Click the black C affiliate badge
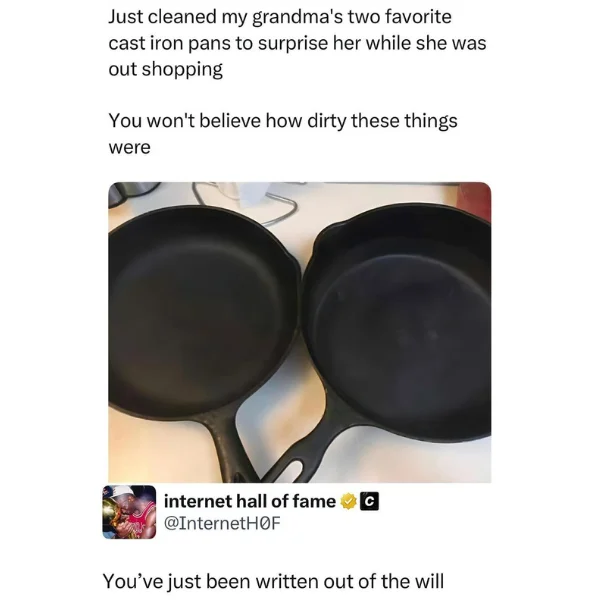This screenshot has height=600, width=600. [370, 502]
